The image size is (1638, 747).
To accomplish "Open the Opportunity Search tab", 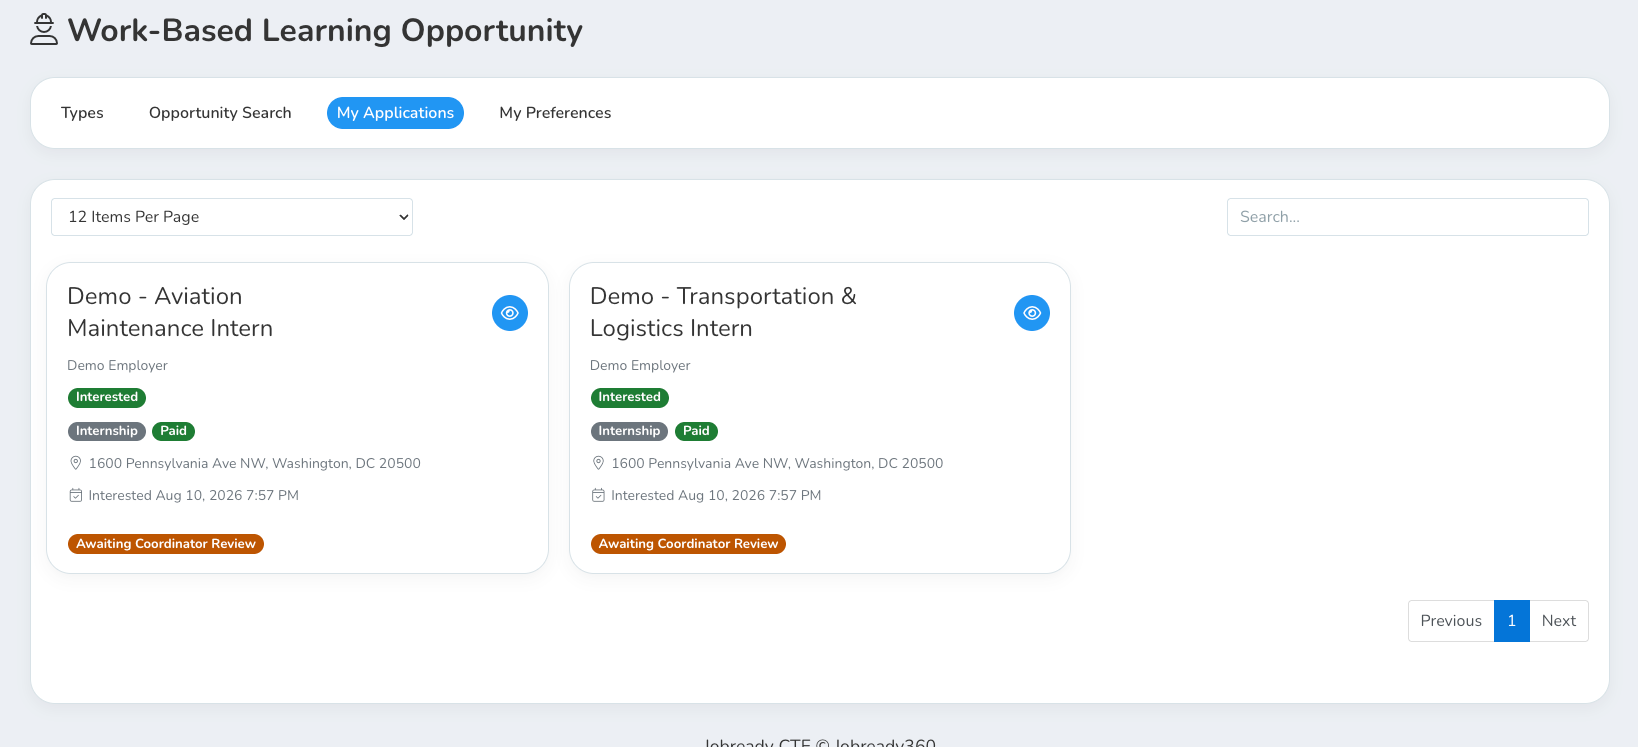I will pos(220,113).
